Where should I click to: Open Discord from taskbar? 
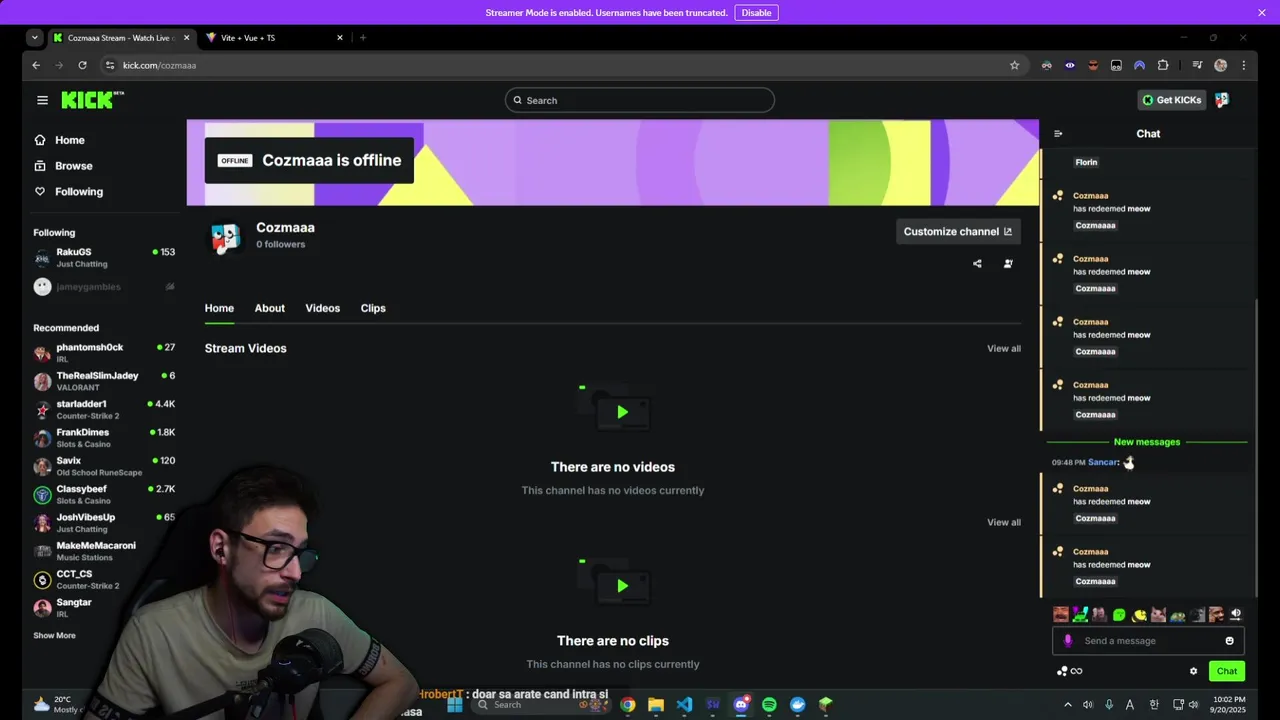point(741,705)
